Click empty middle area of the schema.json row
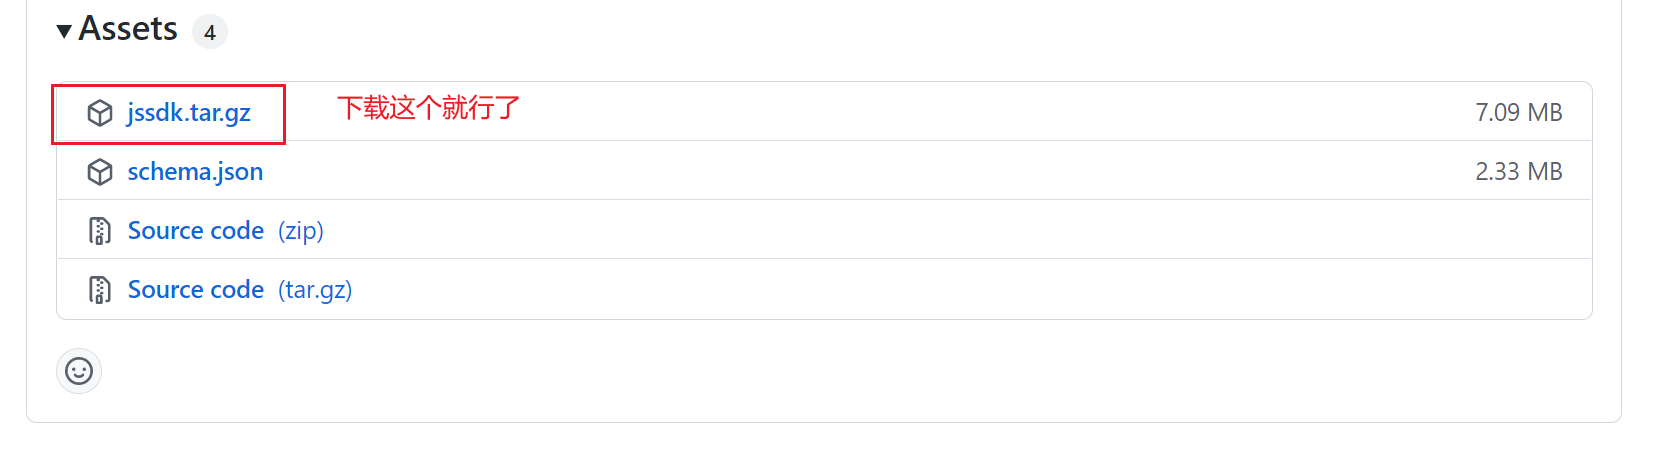1676x450 pixels. [x=850, y=172]
